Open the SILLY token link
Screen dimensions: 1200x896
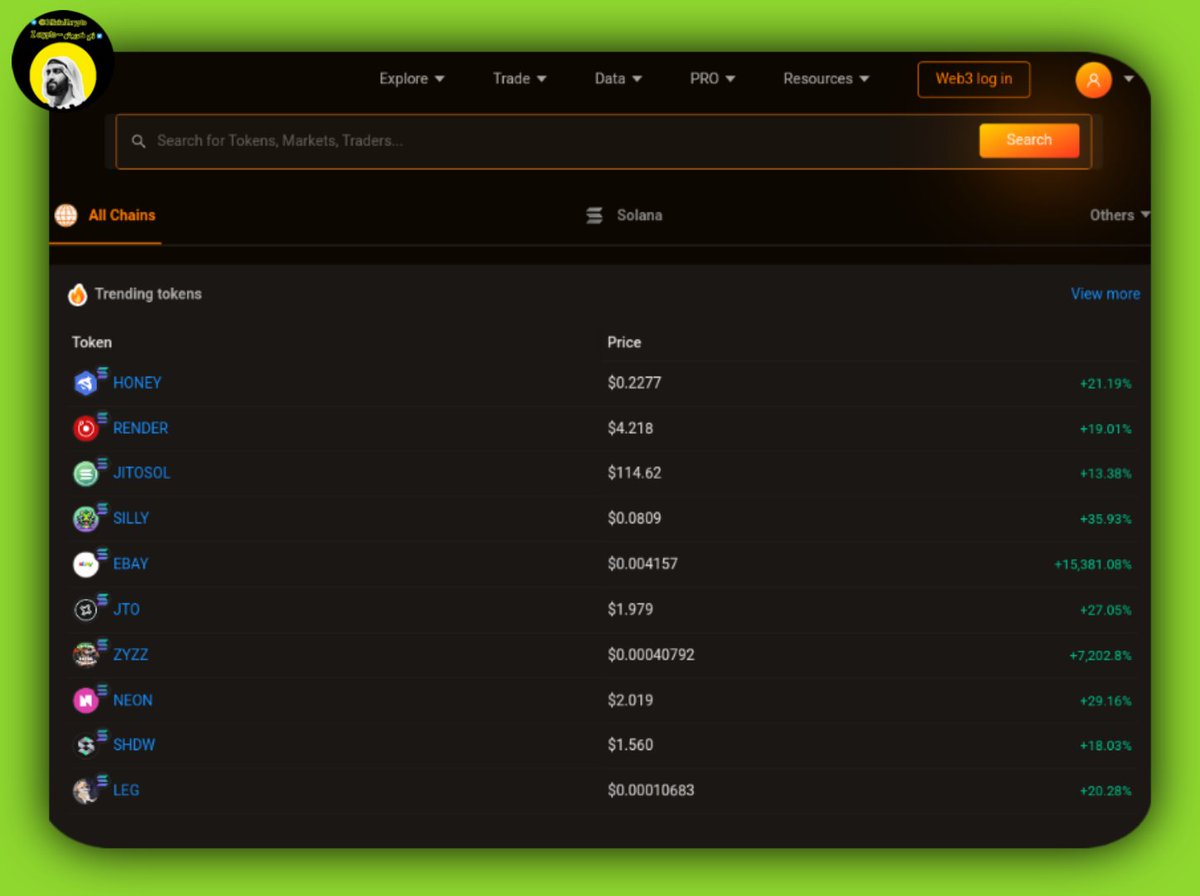click(131, 518)
